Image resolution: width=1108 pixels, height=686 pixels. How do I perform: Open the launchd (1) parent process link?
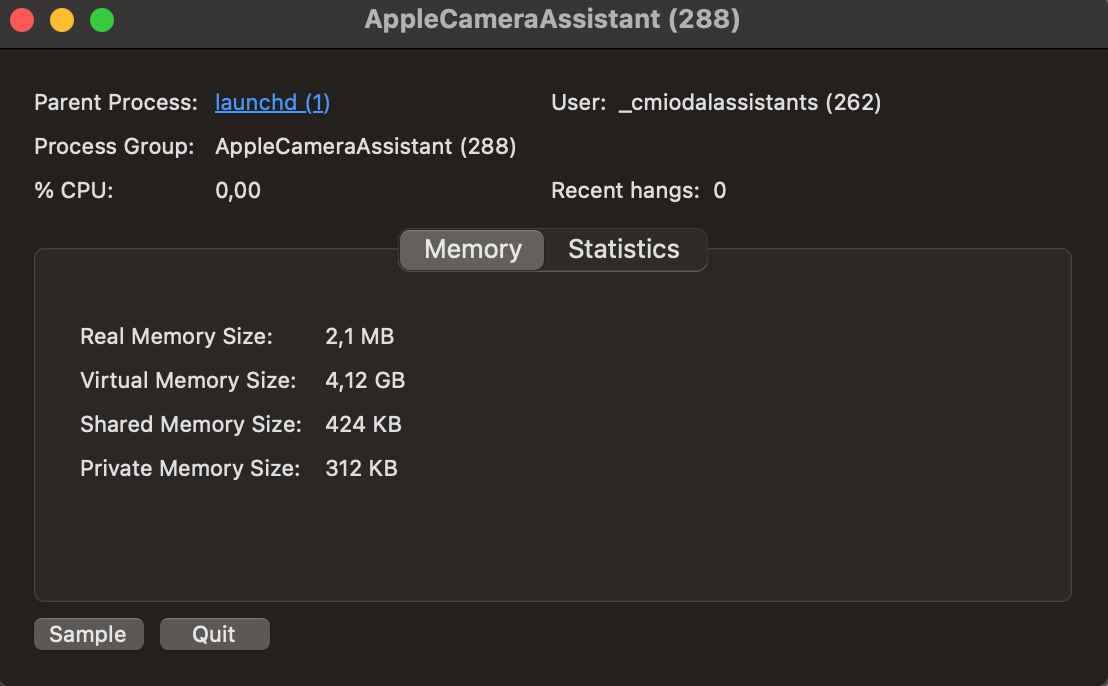click(272, 103)
